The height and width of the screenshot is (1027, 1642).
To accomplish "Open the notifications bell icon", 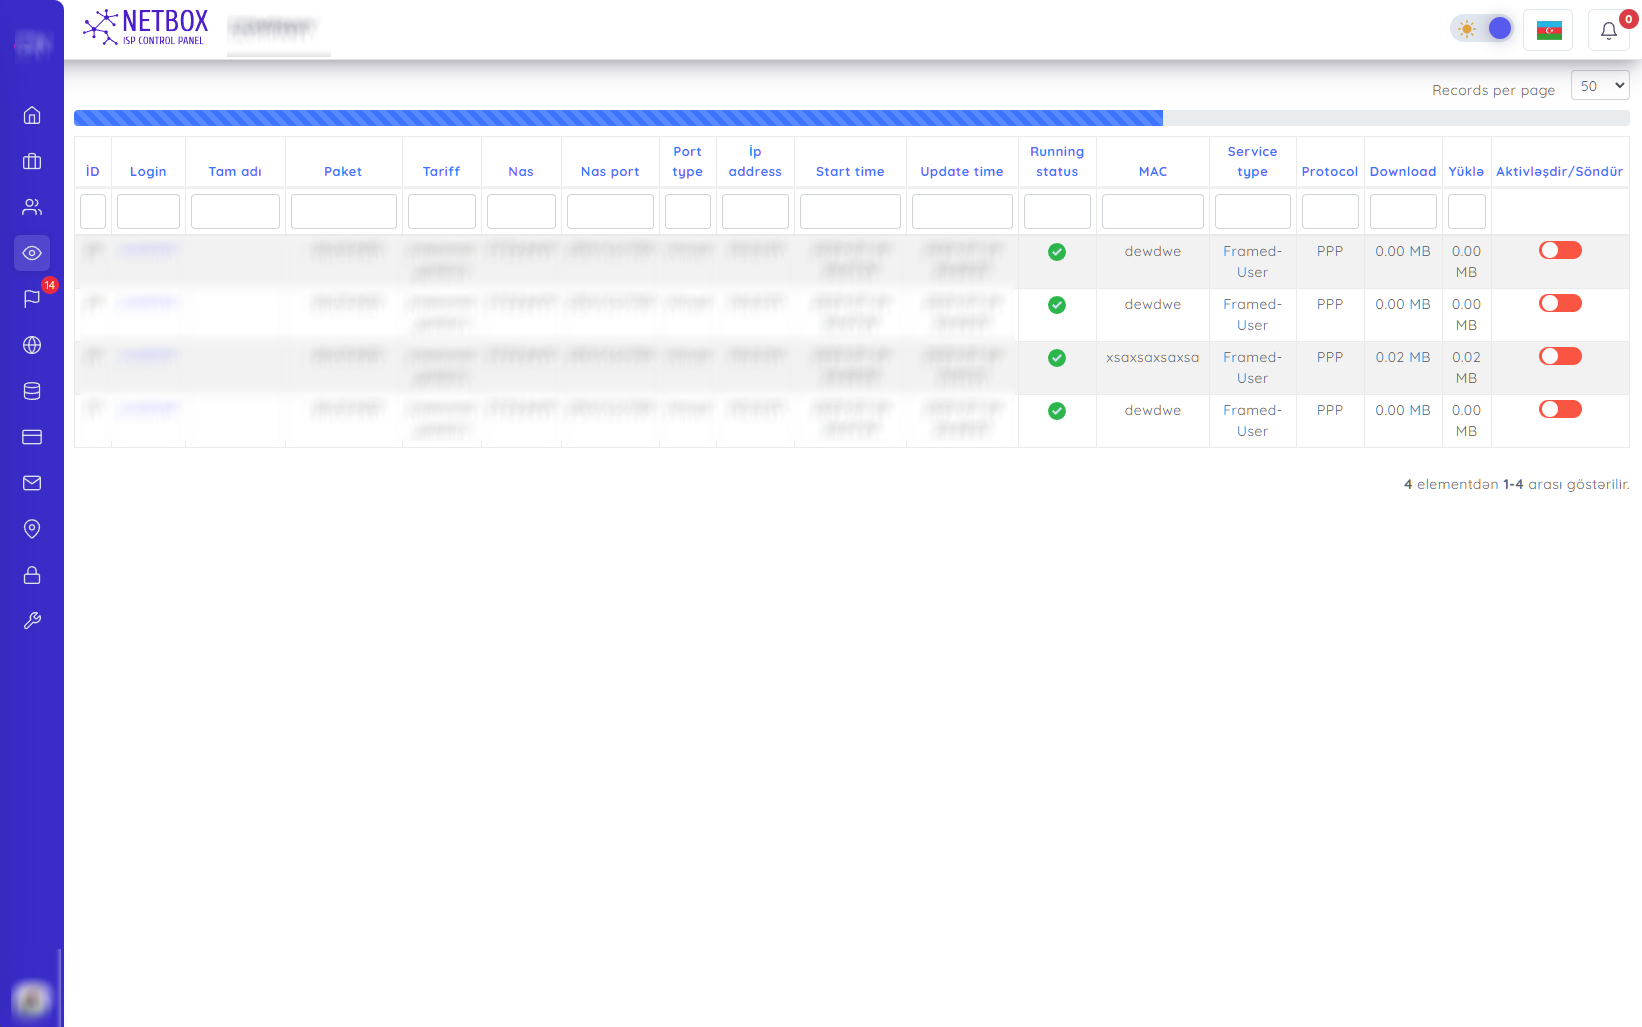I will tap(1608, 30).
